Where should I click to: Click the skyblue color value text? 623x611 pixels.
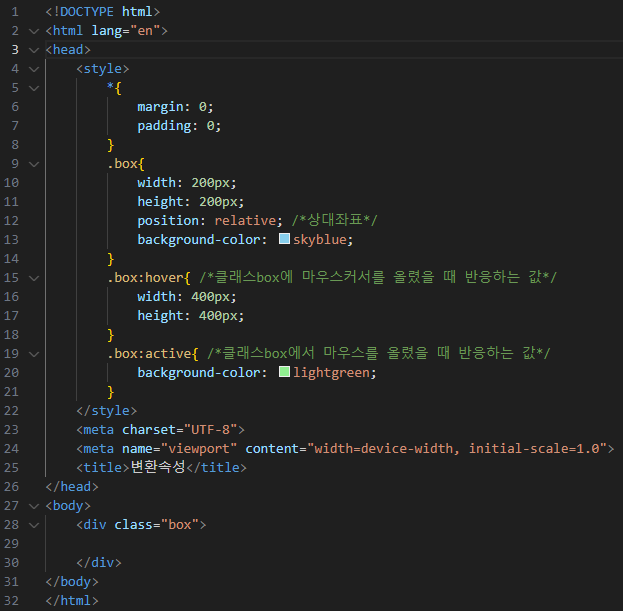tap(320, 240)
